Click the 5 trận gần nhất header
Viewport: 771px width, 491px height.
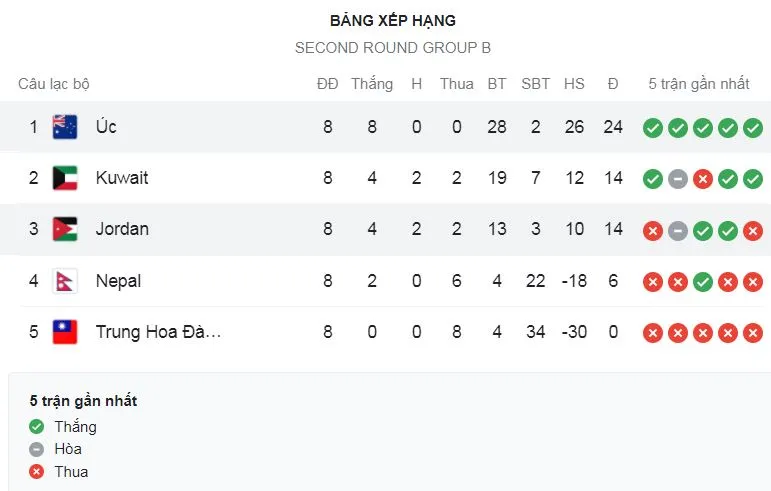pyautogui.click(x=699, y=84)
